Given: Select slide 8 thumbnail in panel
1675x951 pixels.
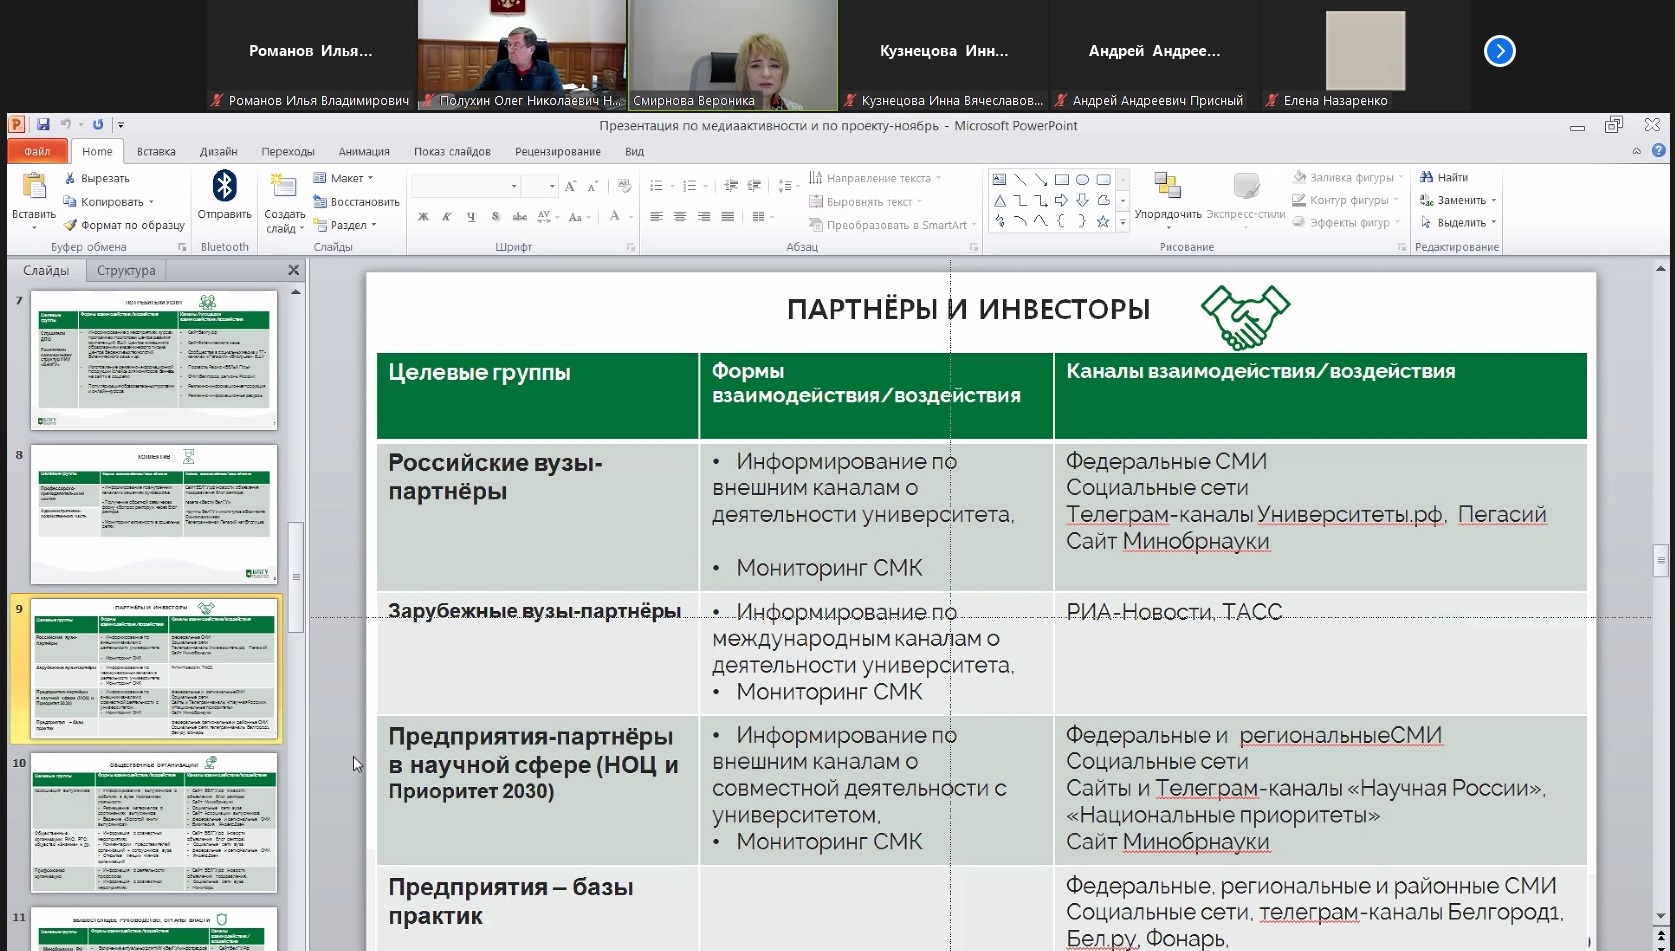Looking at the screenshot, I should (x=154, y=514).
